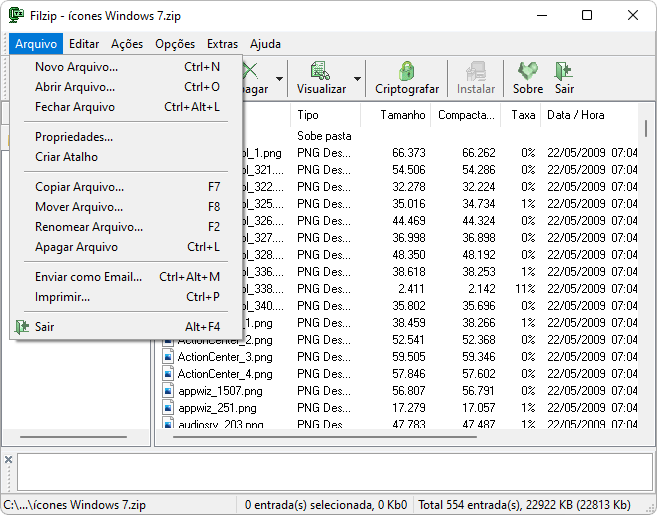Choose Novo Arquivo... from the menu
Viewport: 657px width, 515px height.
click(x=126, y=67)
